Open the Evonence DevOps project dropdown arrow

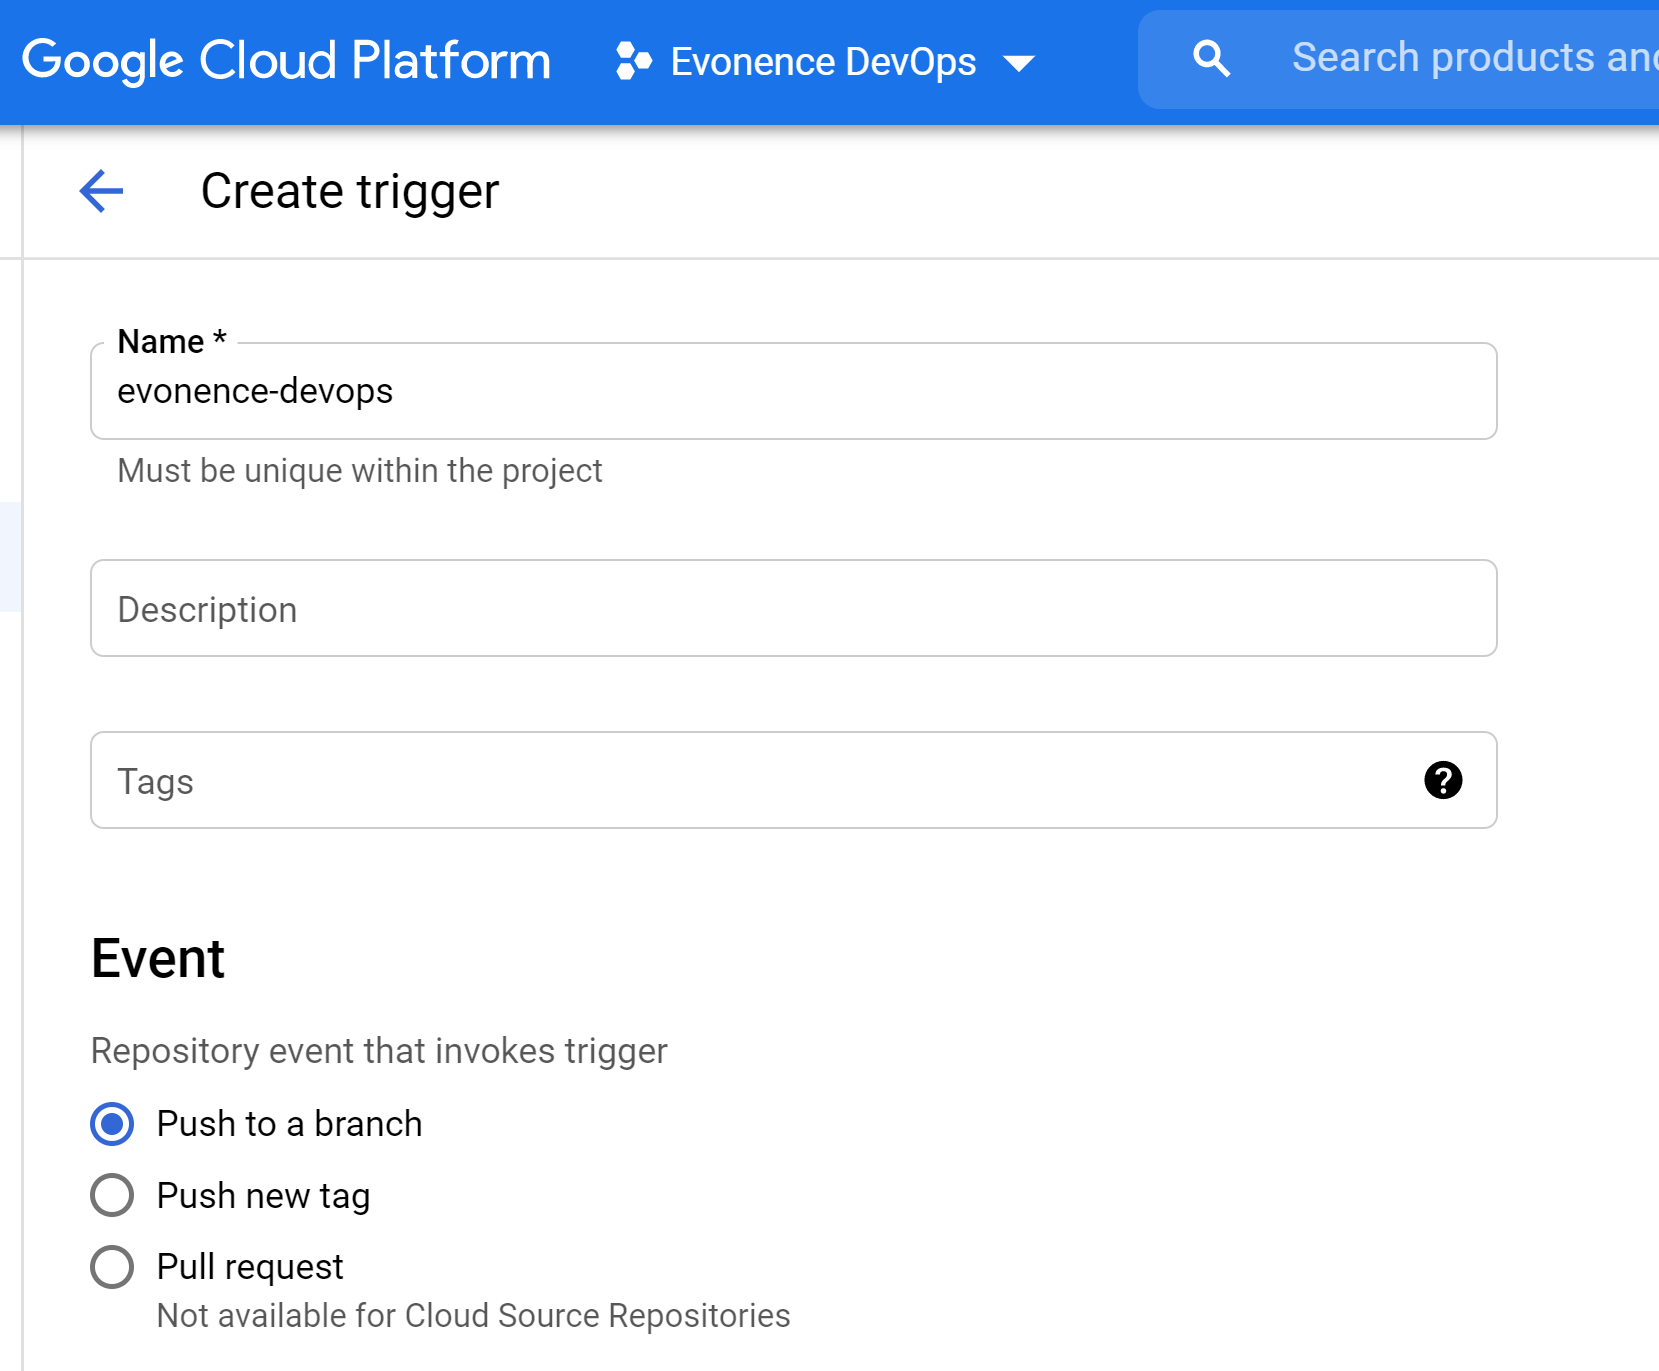1019,63
